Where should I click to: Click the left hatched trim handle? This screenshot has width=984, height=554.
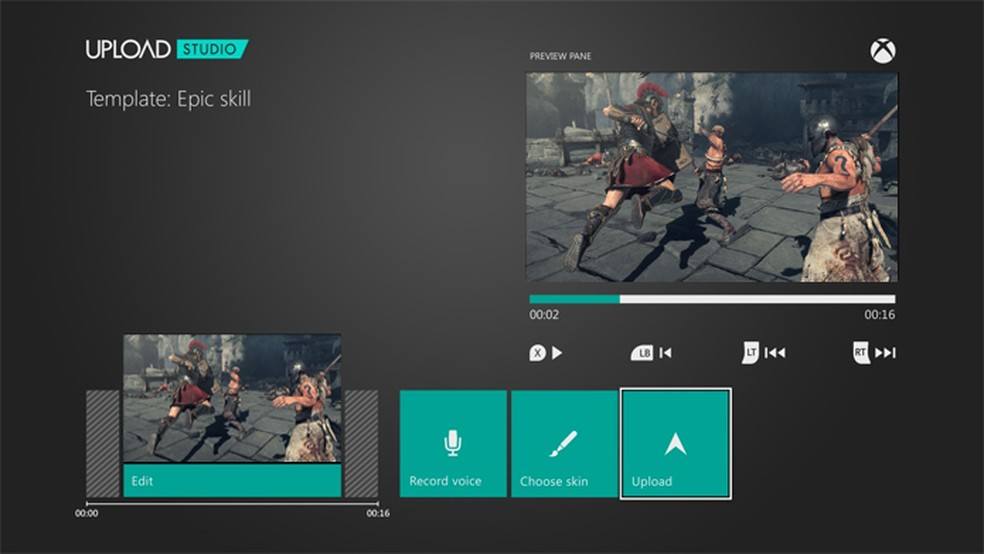(x=102, y=444)
